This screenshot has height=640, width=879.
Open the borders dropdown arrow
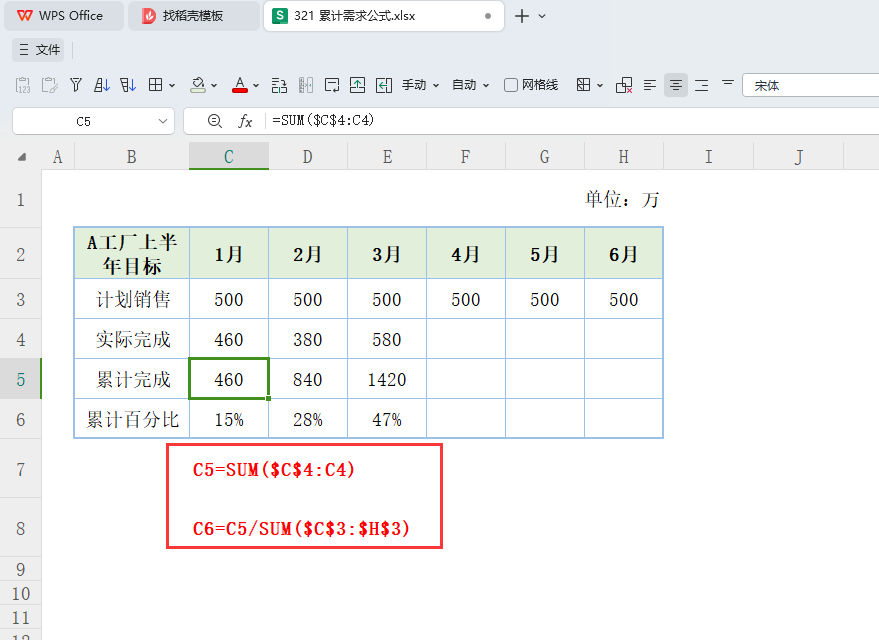click(172, 86)
